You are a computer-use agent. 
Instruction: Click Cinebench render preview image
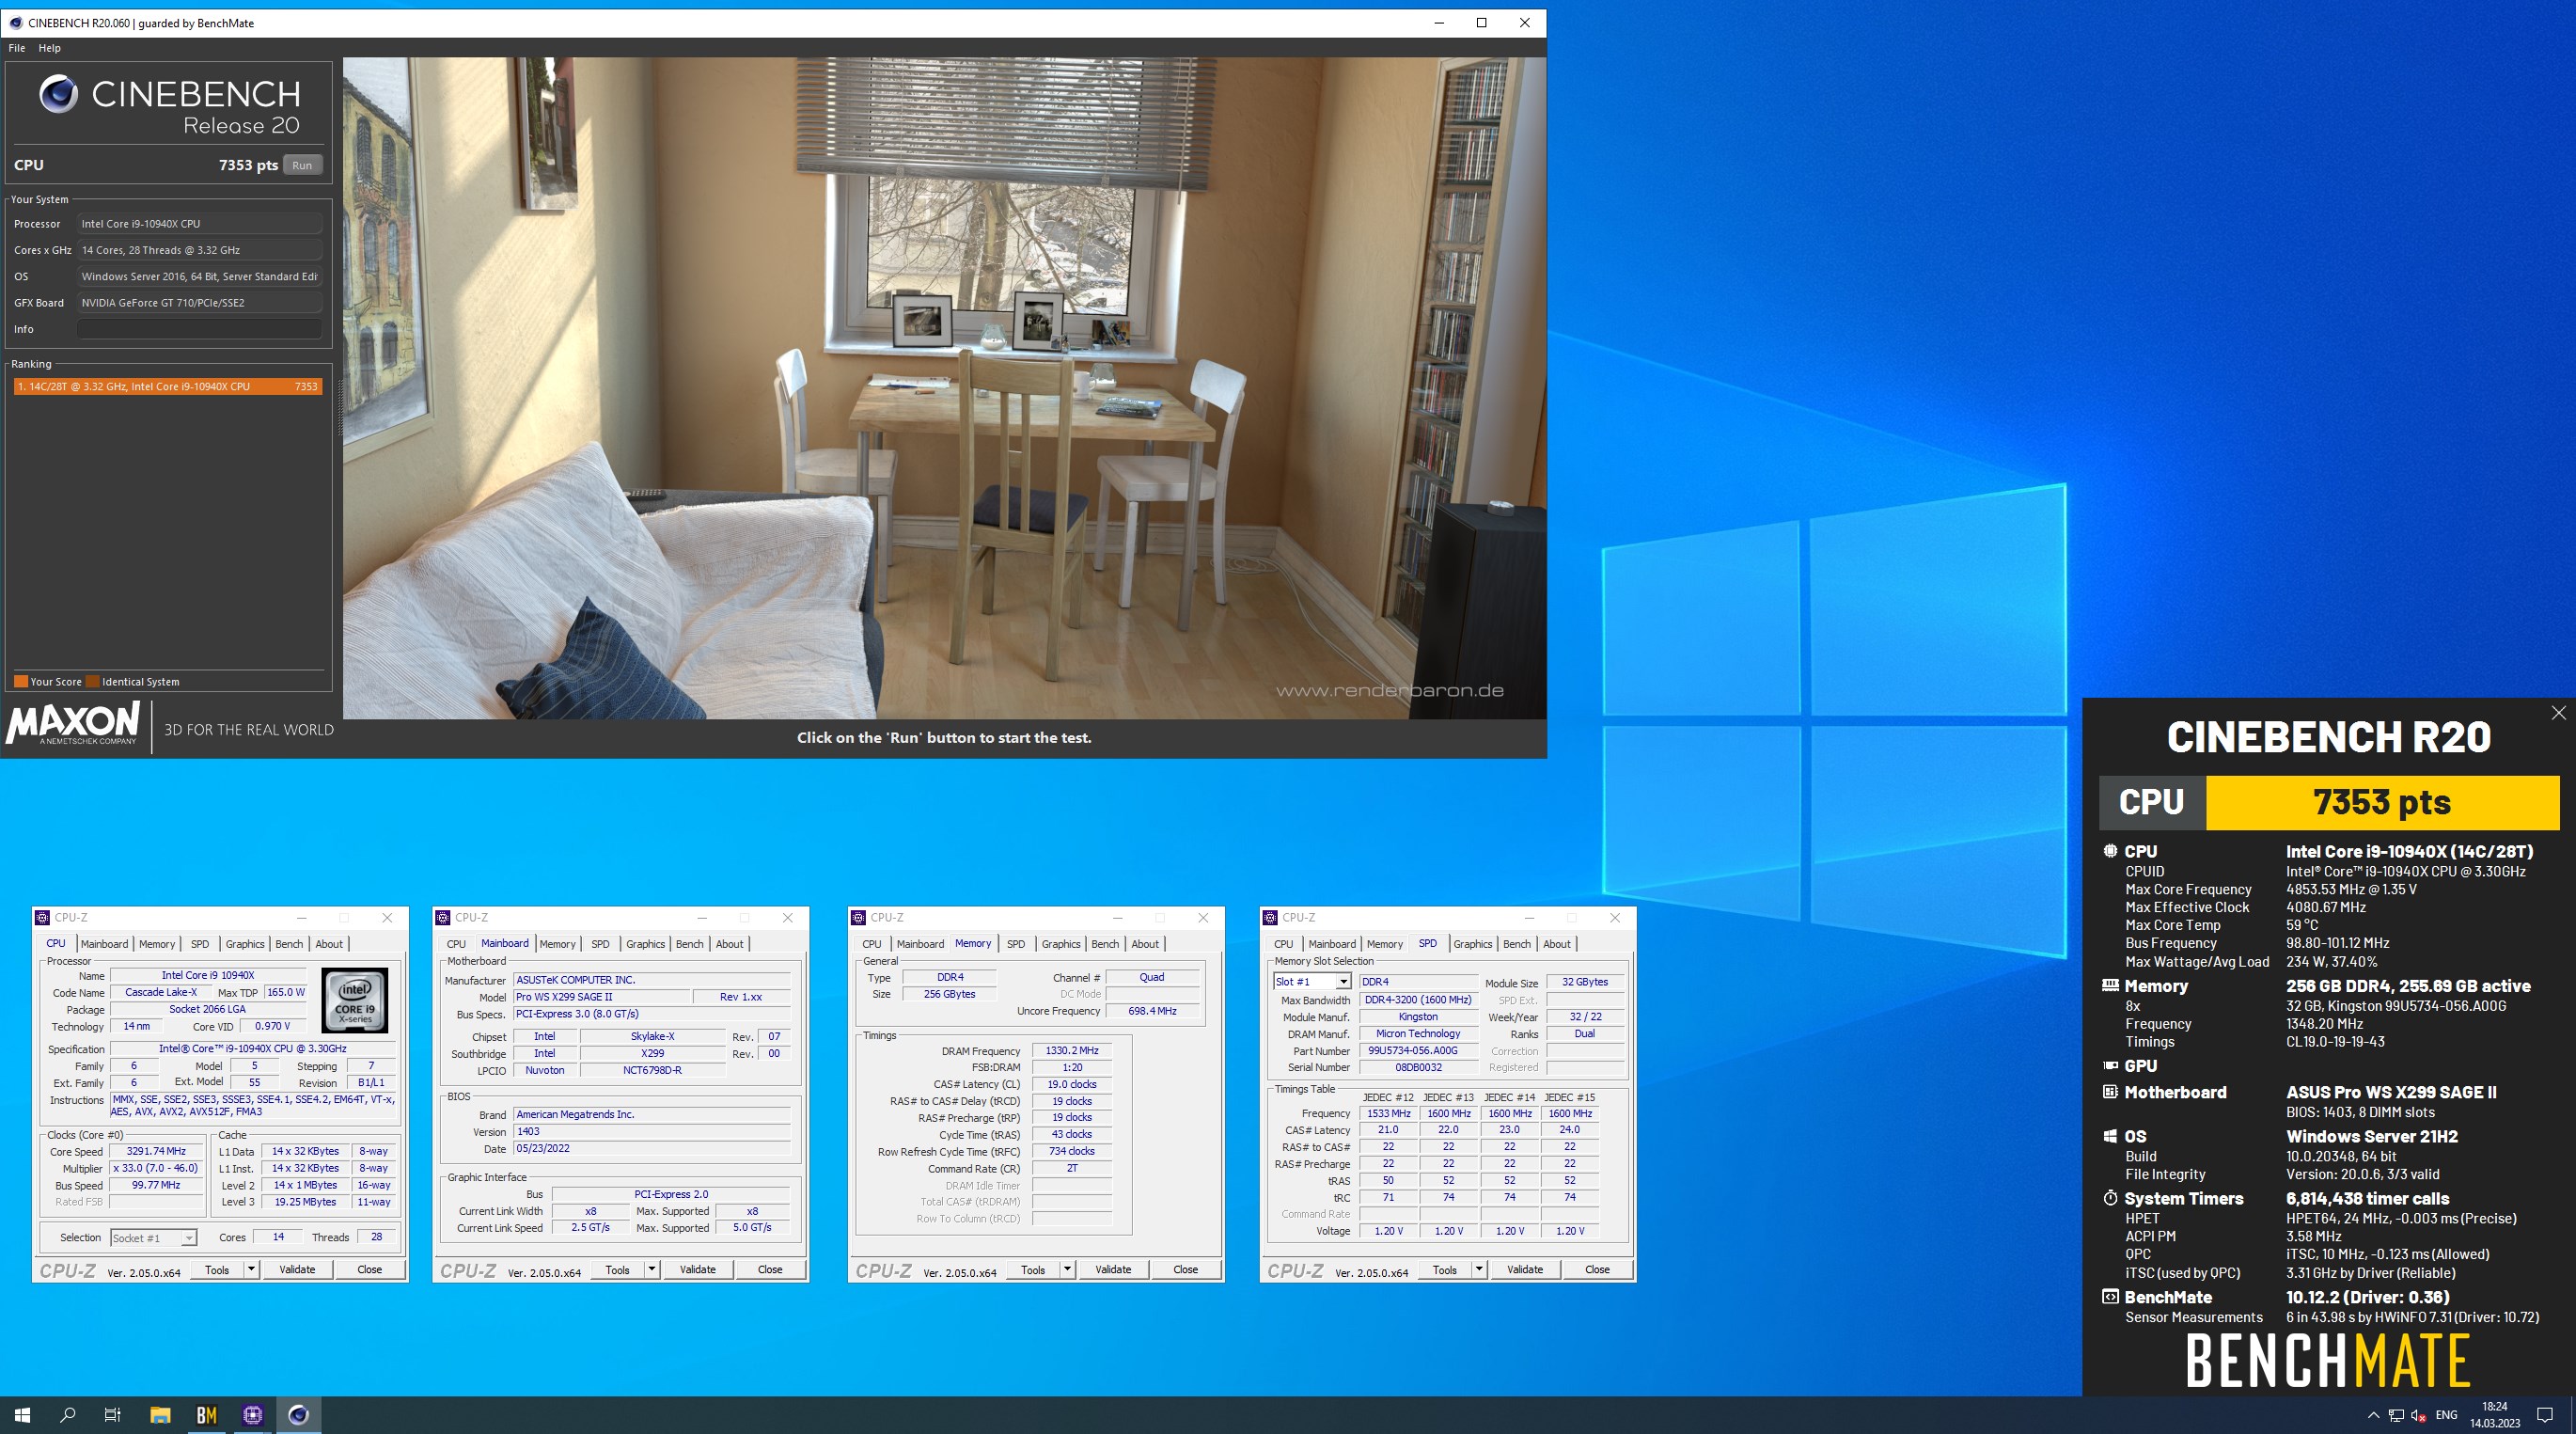click(x=944, y=388)
